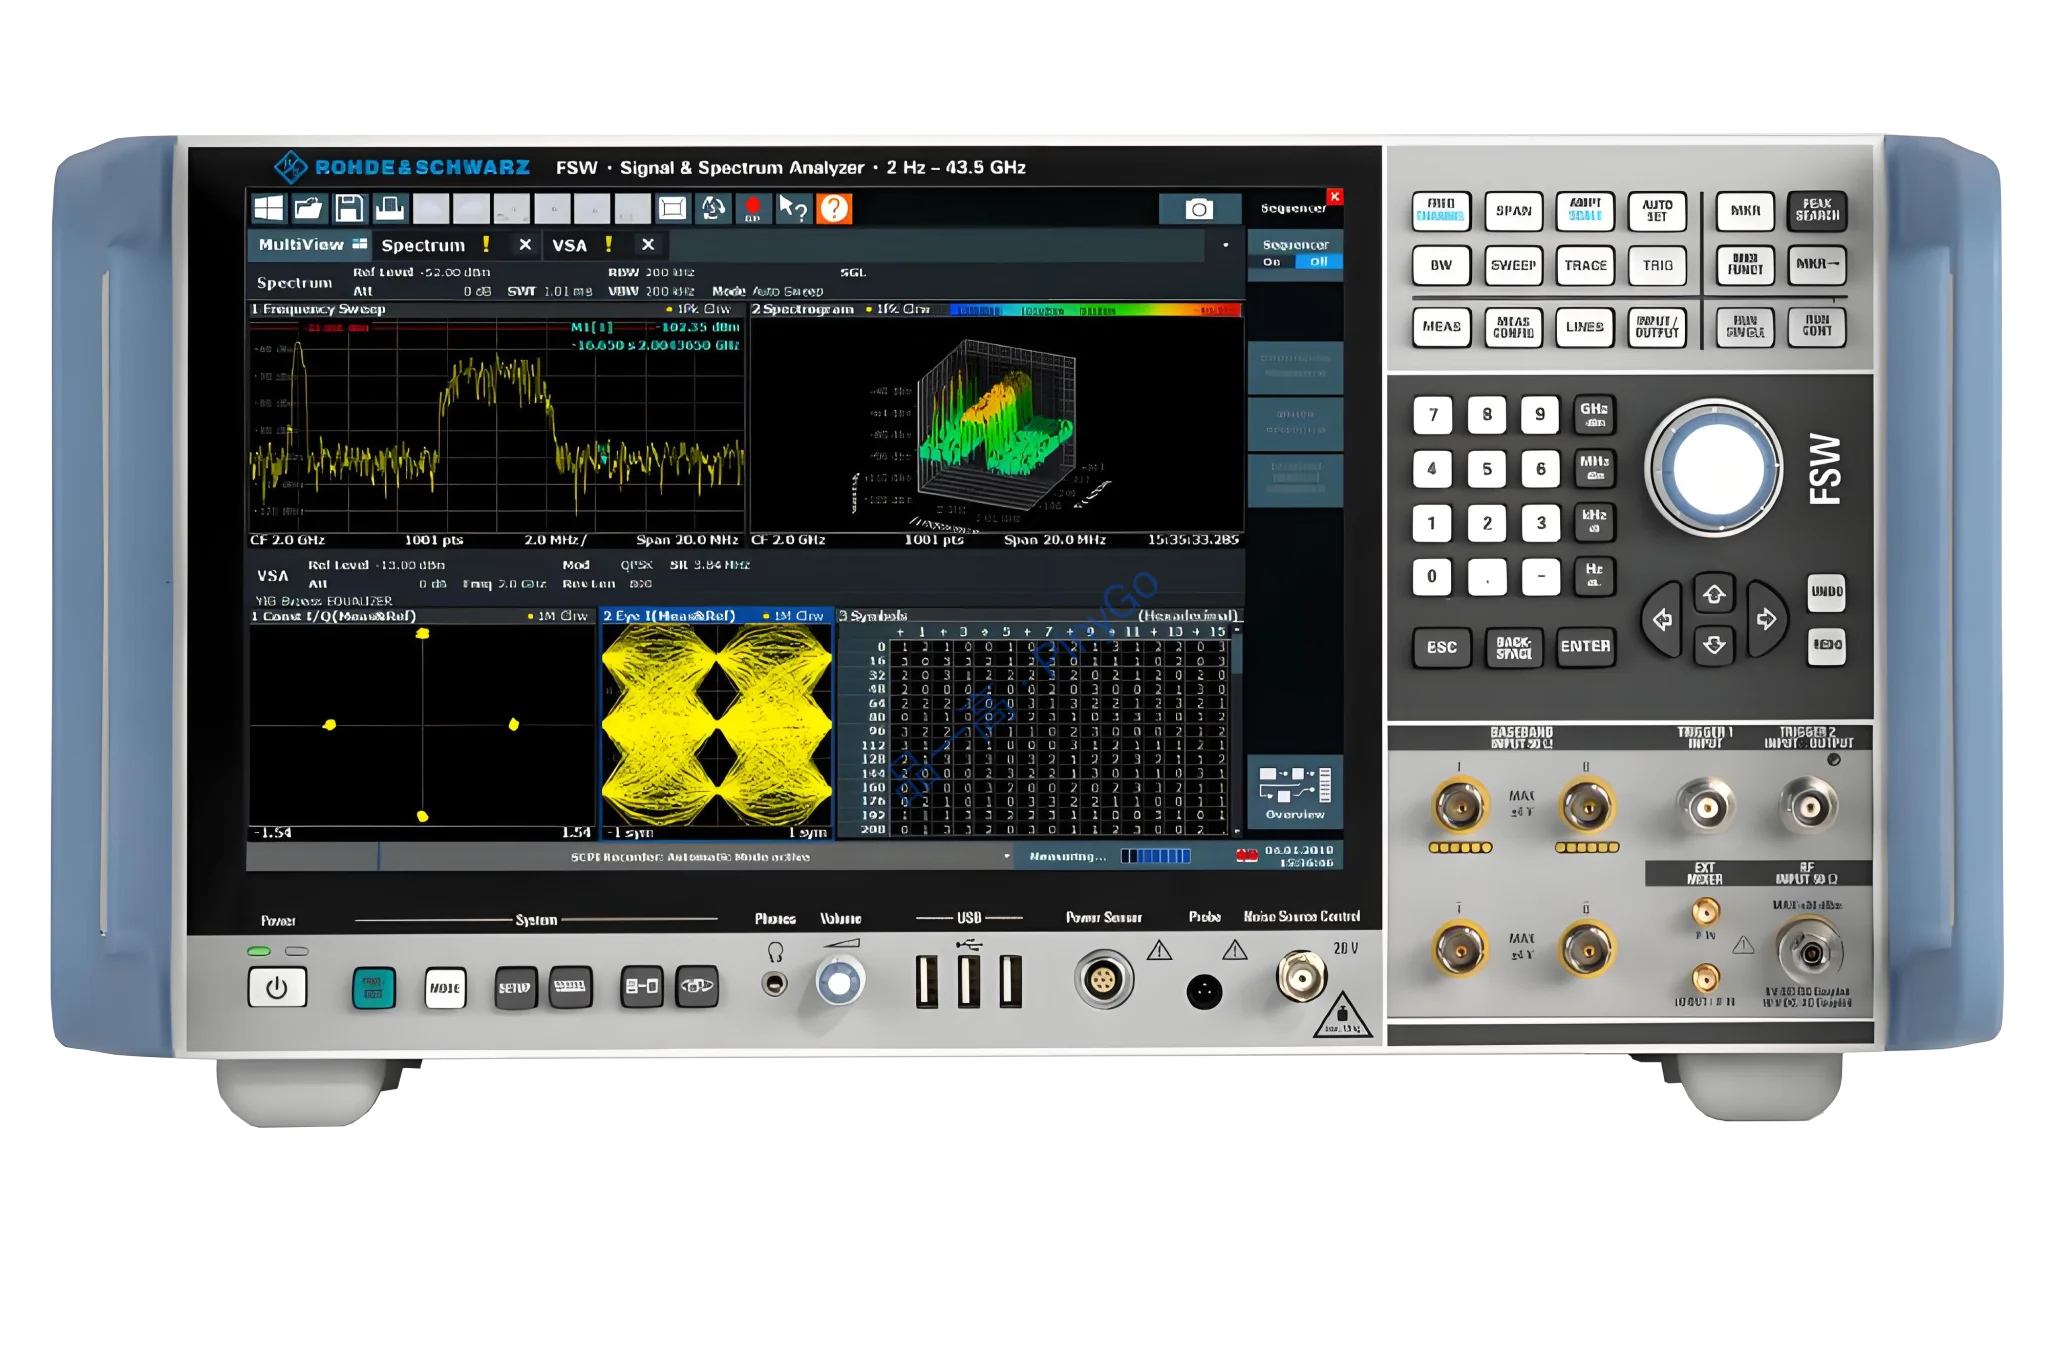
Task: Click the Symbols table scrollbar
Action: click(x=1237, y=730)
